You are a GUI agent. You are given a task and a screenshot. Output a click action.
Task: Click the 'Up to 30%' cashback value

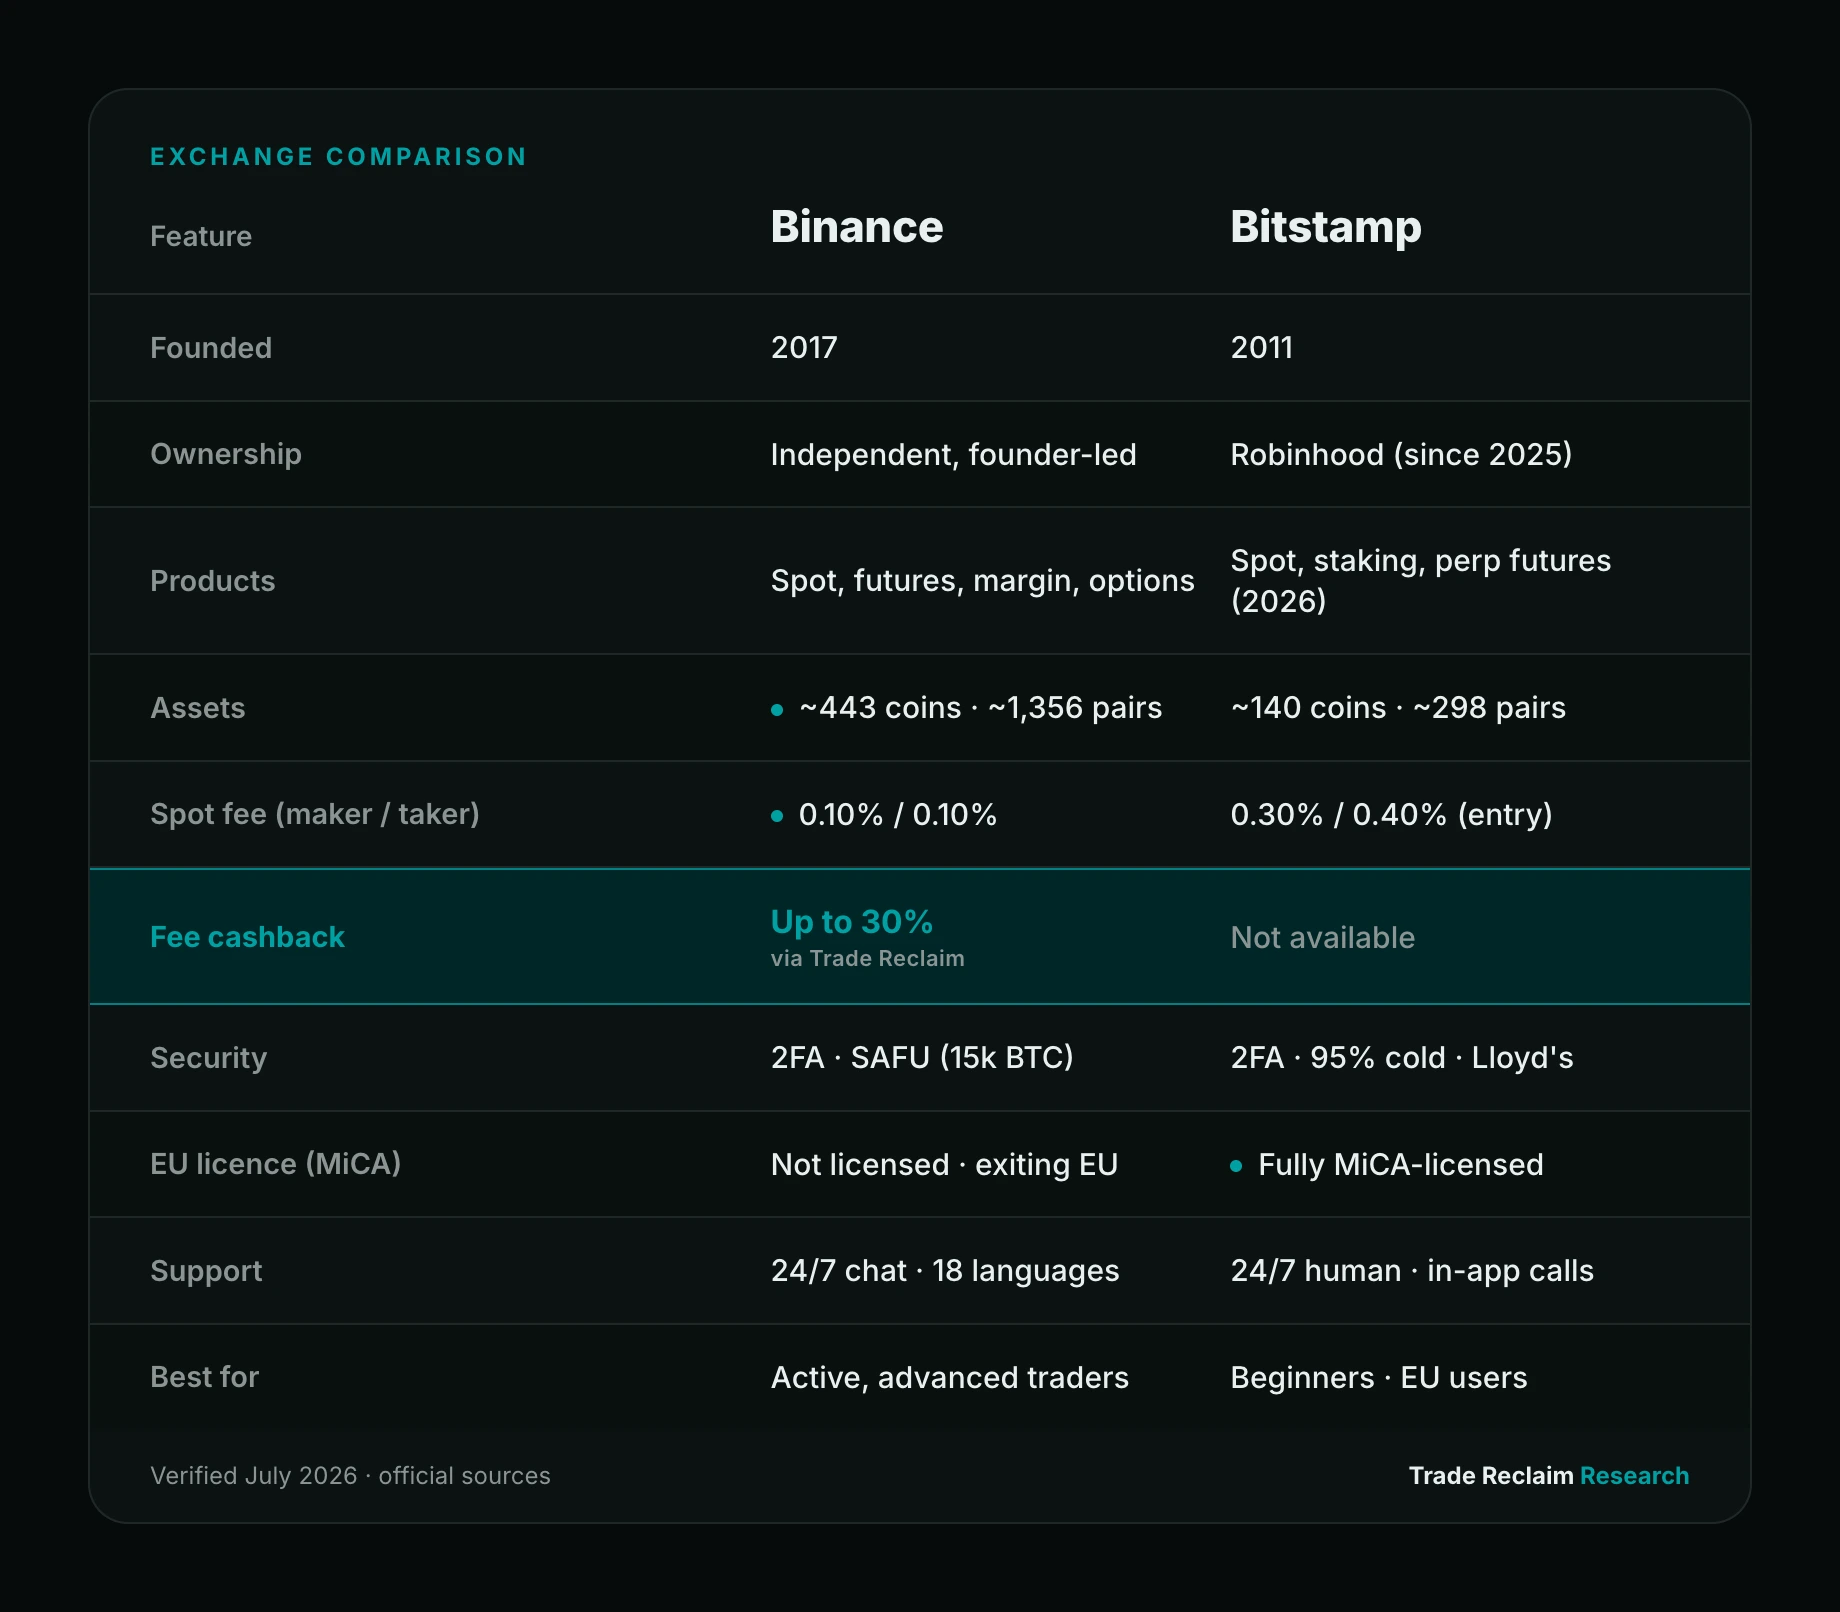coord(852,922)
